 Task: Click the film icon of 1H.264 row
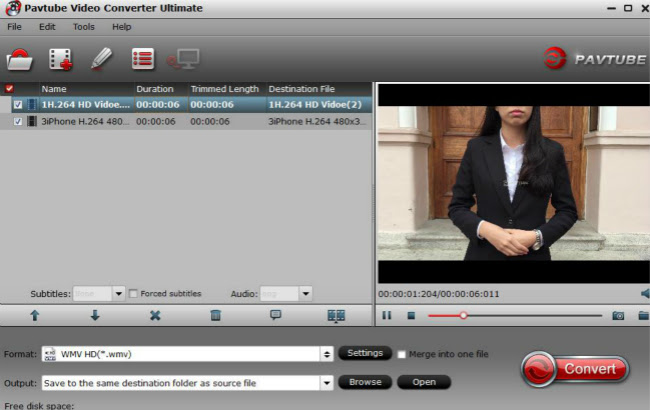tap(32, 104)
